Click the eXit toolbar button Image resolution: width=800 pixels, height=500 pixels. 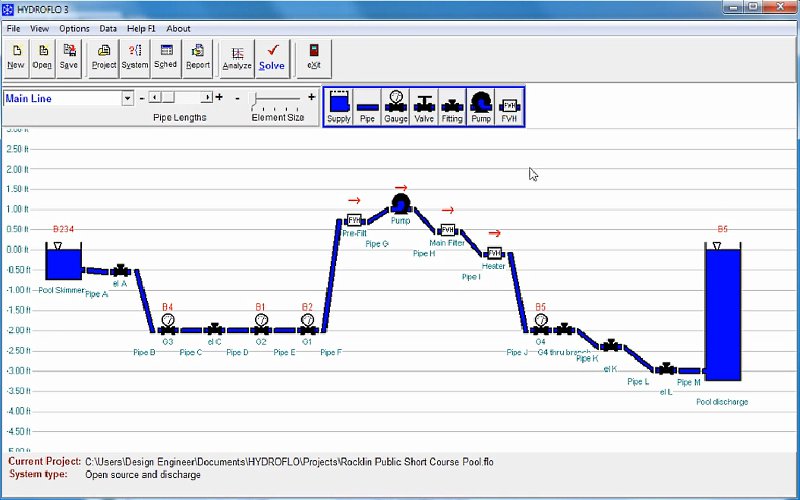pyautogui.click(x=314, y=58)
